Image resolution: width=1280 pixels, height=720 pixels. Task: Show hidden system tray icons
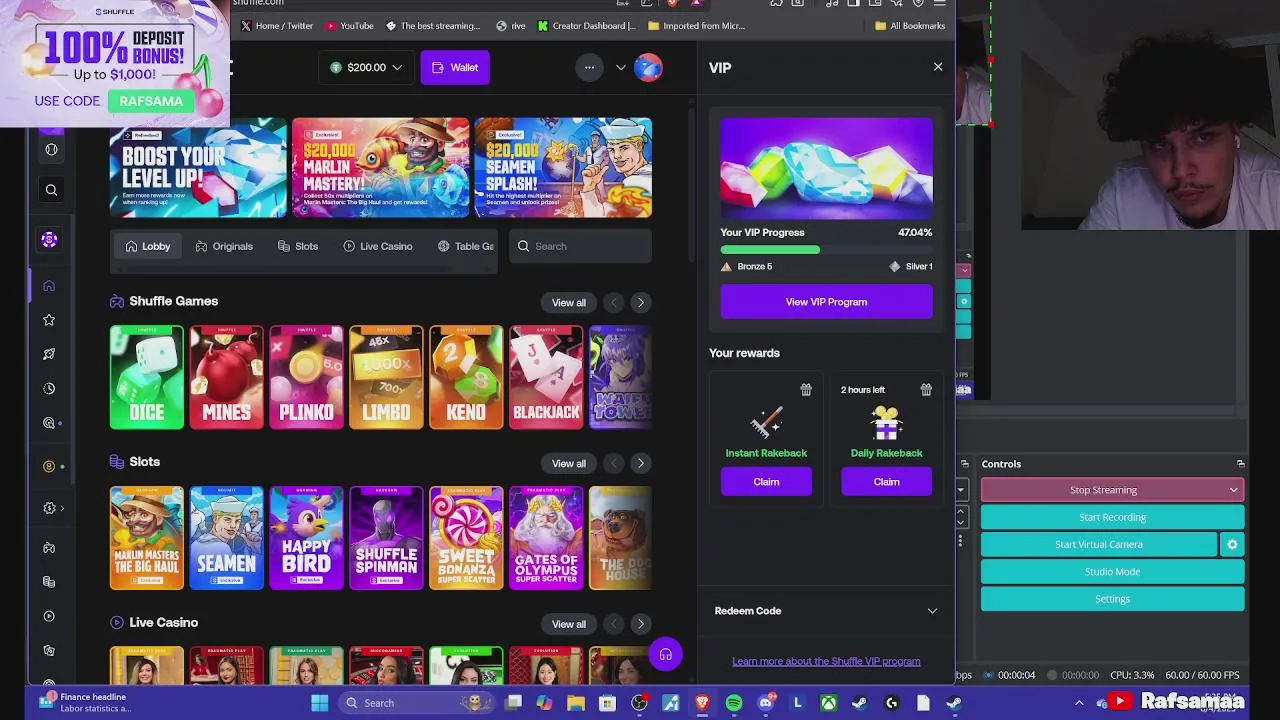coord(1079,703)
